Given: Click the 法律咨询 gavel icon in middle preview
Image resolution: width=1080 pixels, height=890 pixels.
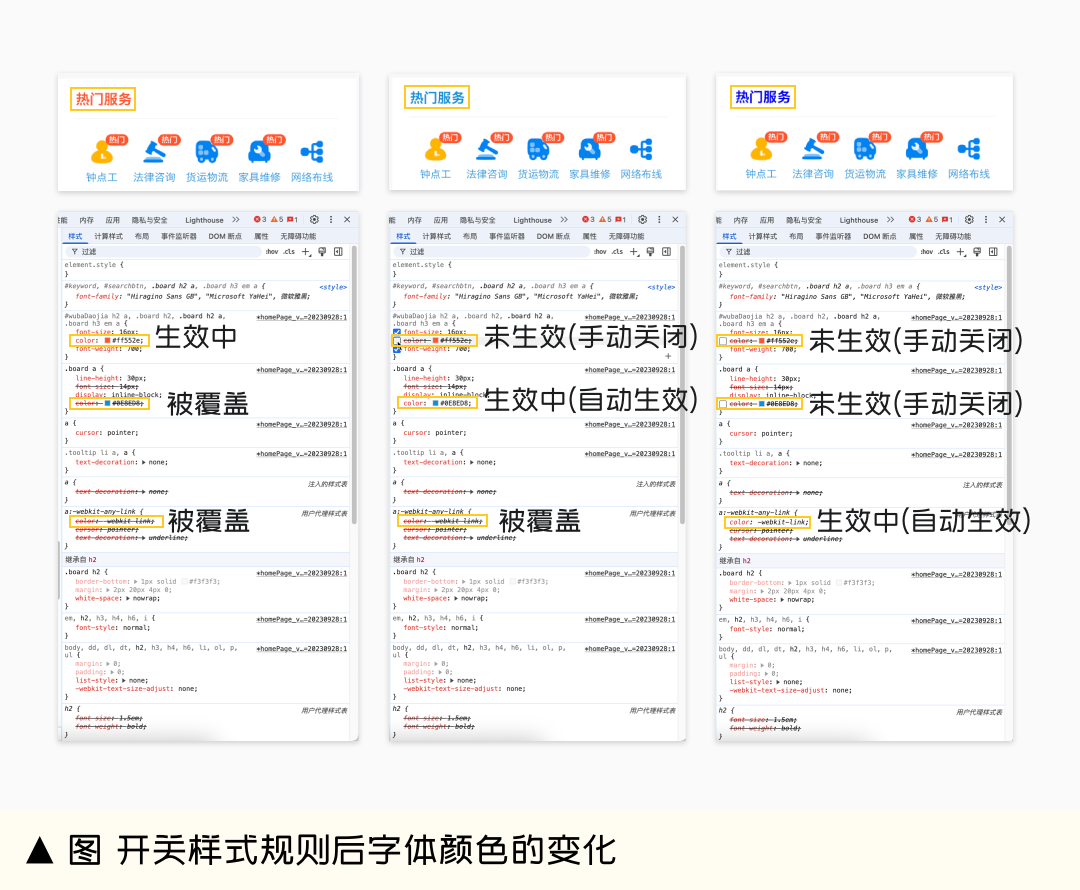Looking at the screenshot, I should [487, 149].
